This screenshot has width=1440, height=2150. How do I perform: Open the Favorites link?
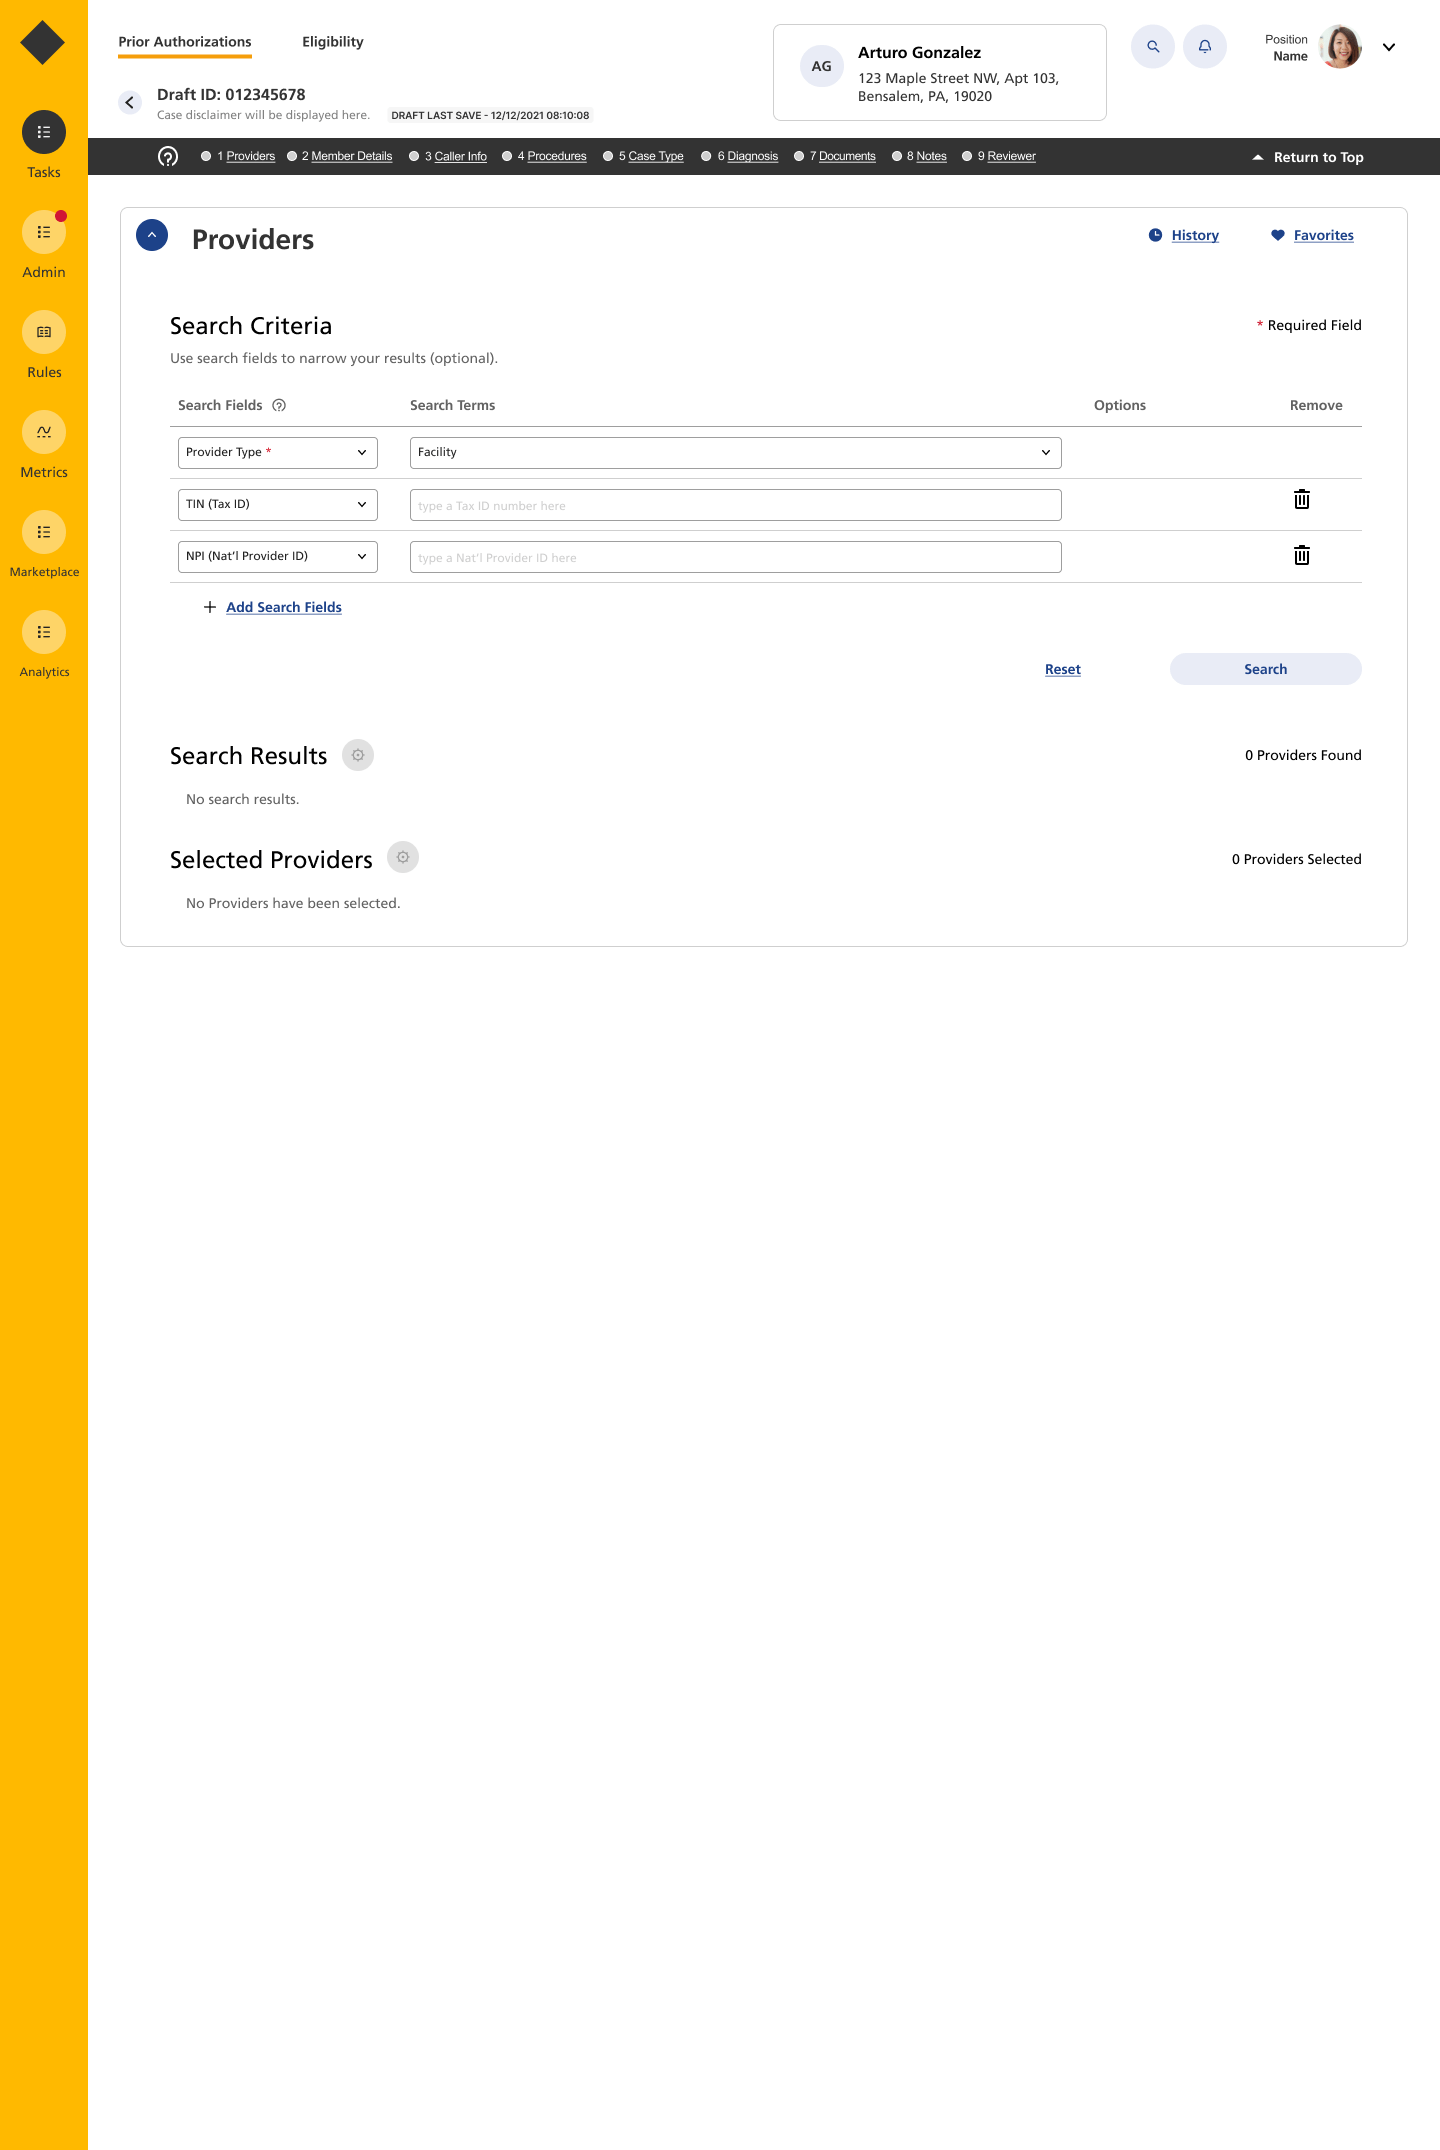[1322, 236]
